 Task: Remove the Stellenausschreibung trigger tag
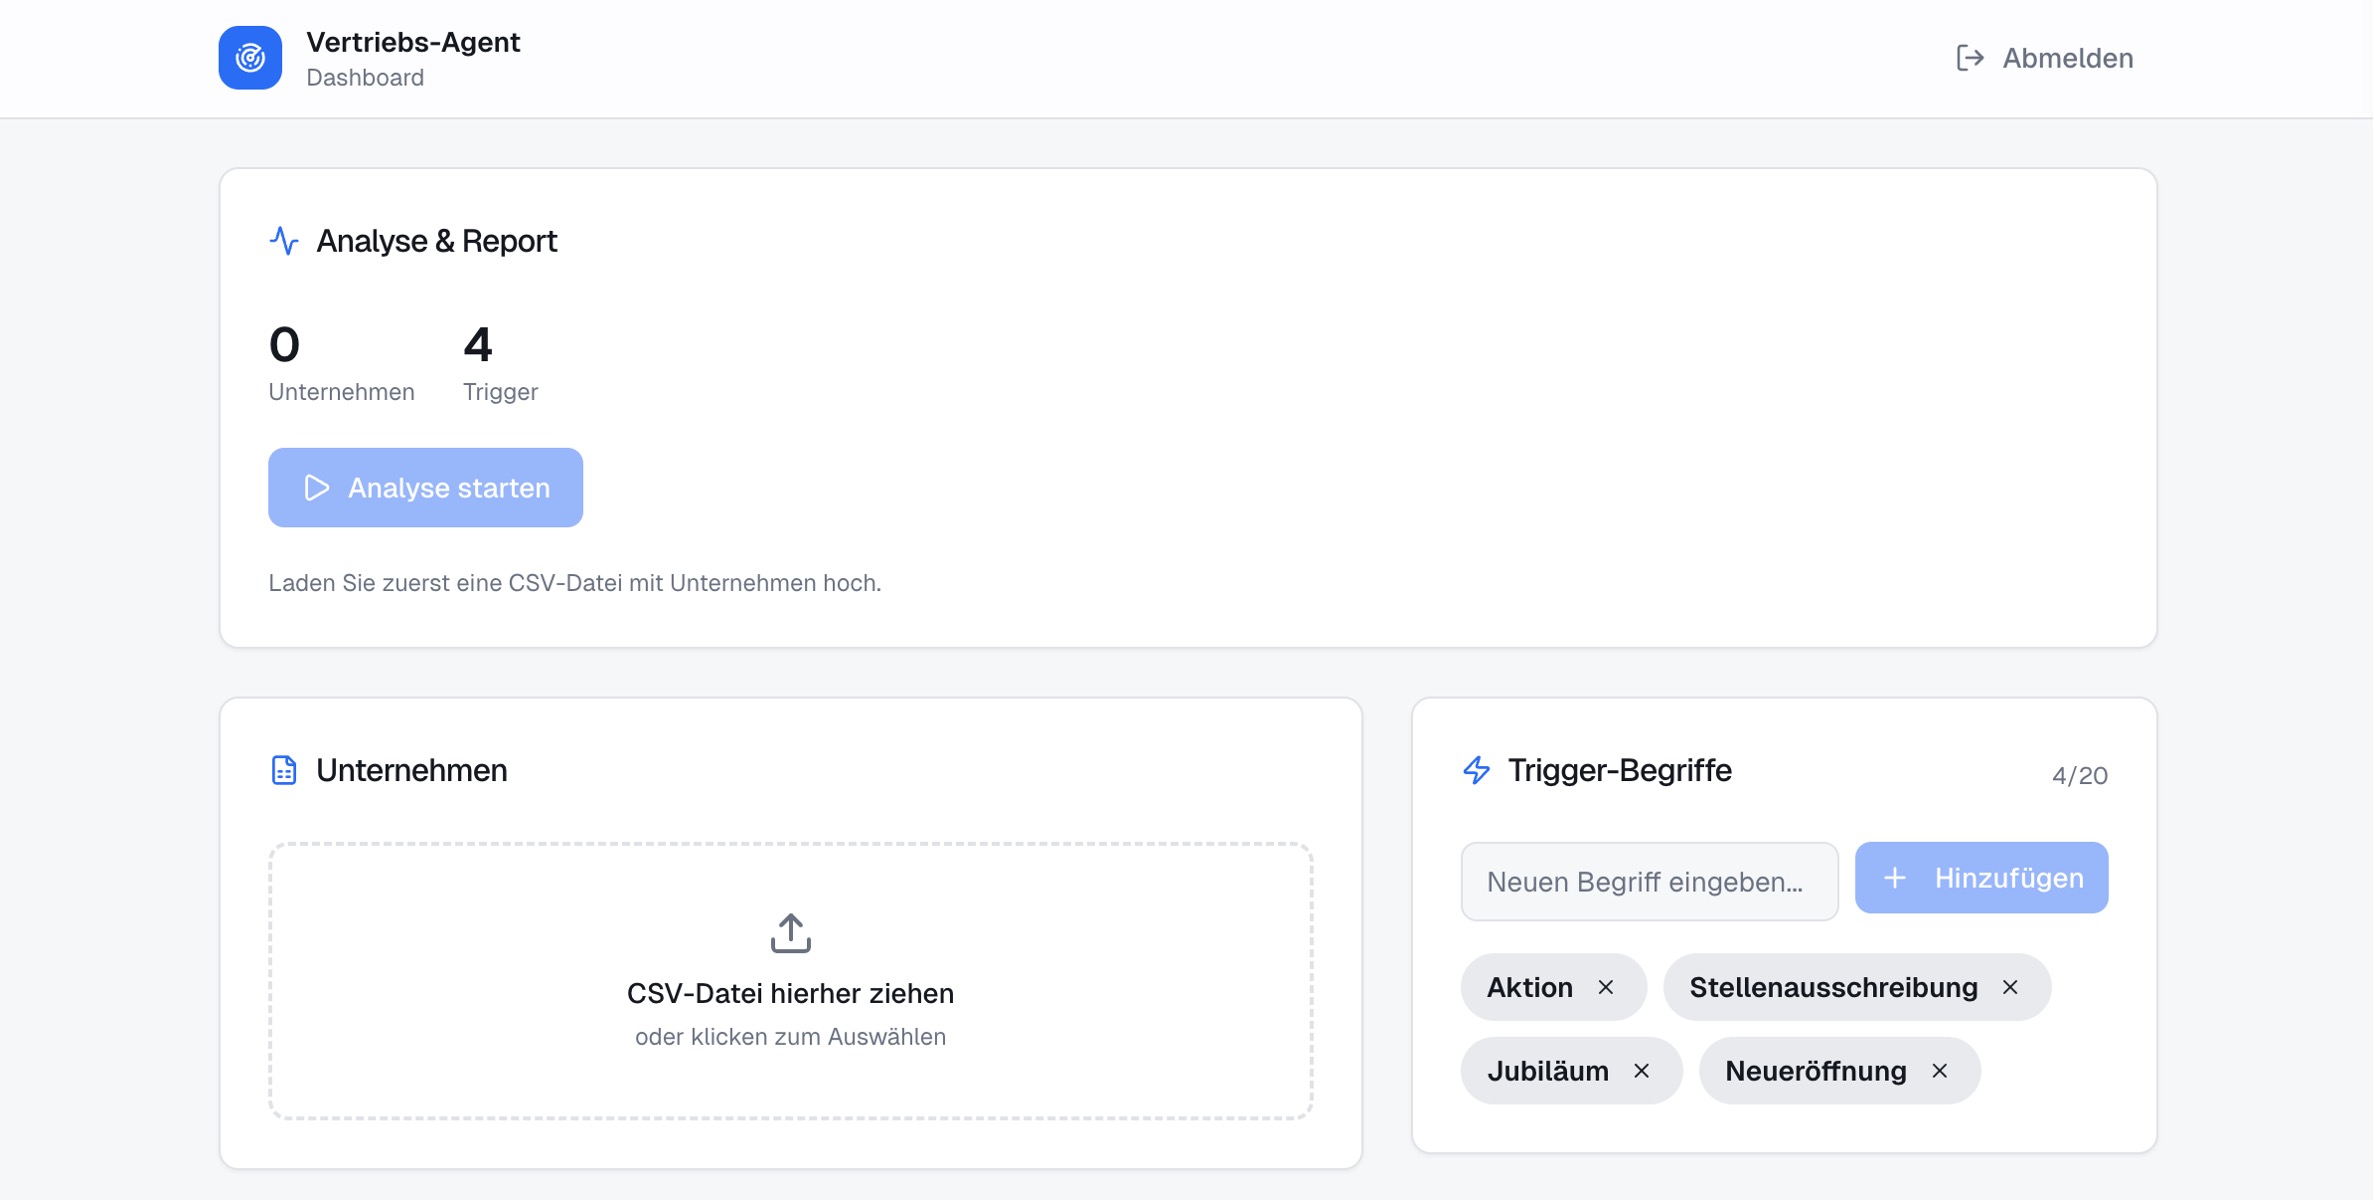[2010, 988]
